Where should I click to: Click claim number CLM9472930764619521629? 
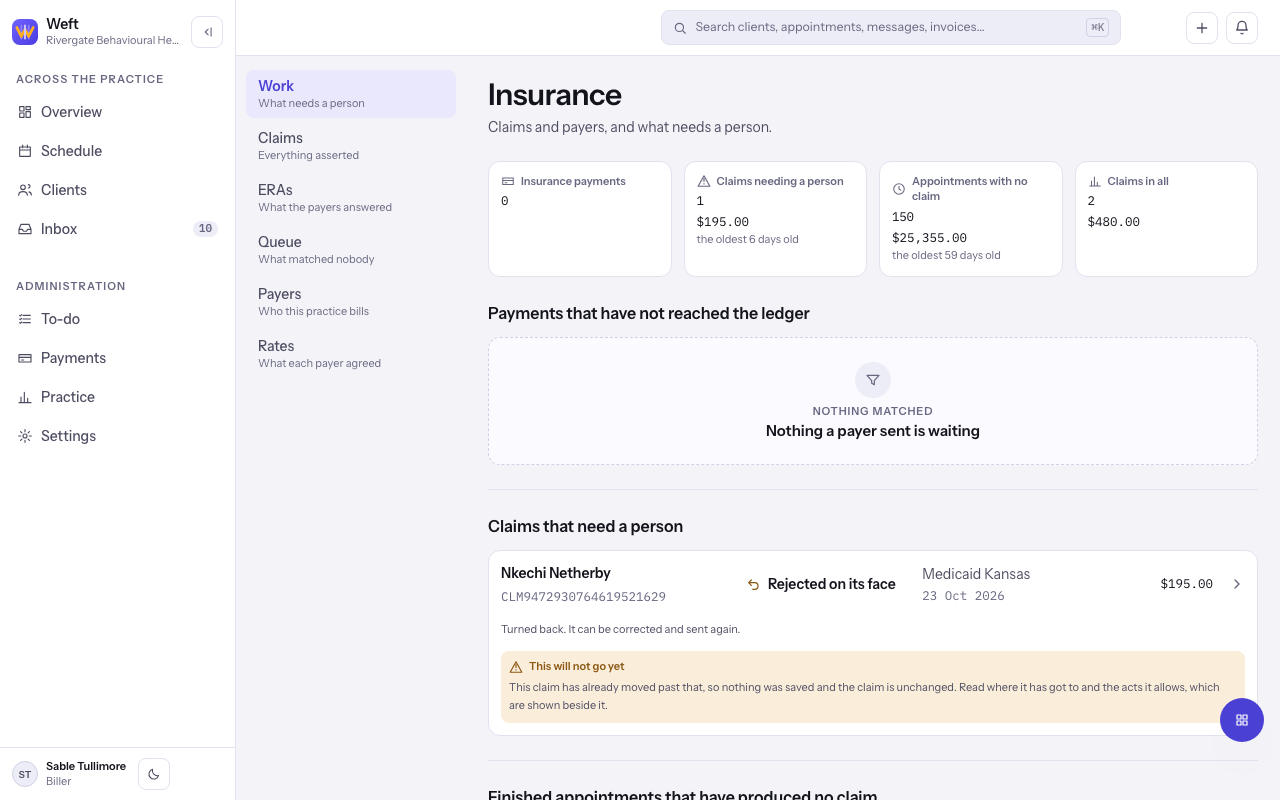(583, 597)
